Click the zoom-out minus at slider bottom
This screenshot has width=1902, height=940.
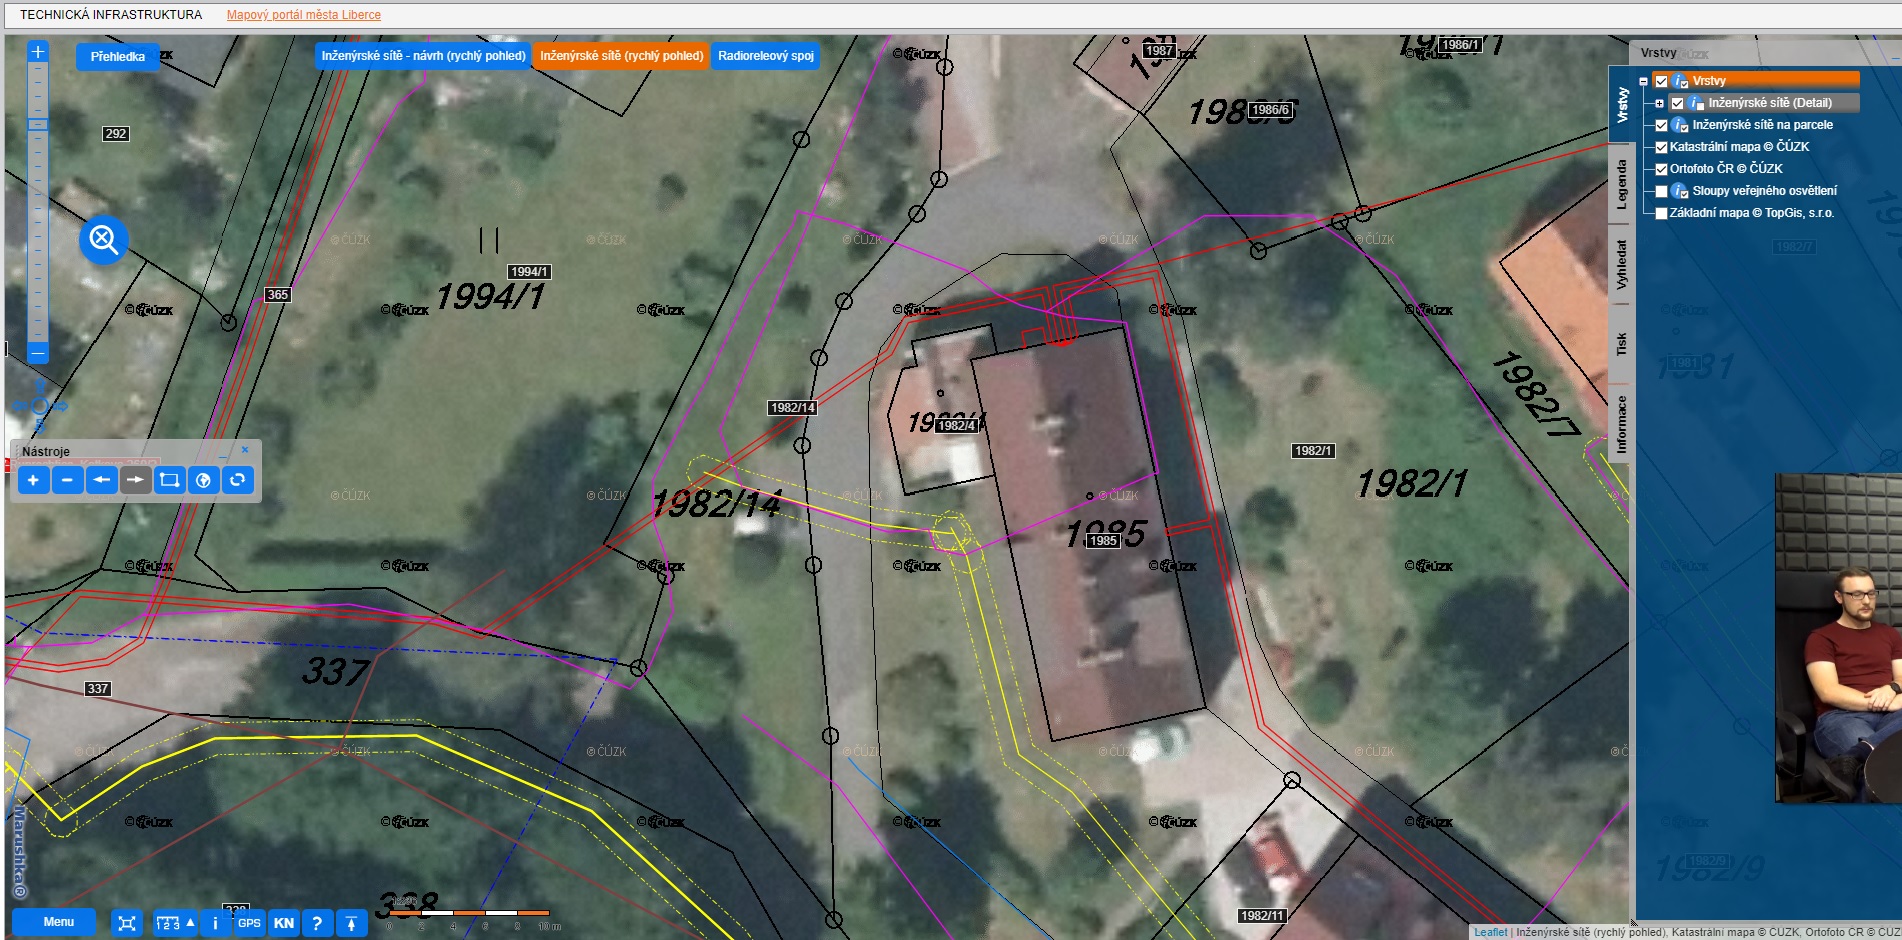[x=38, y=353]
